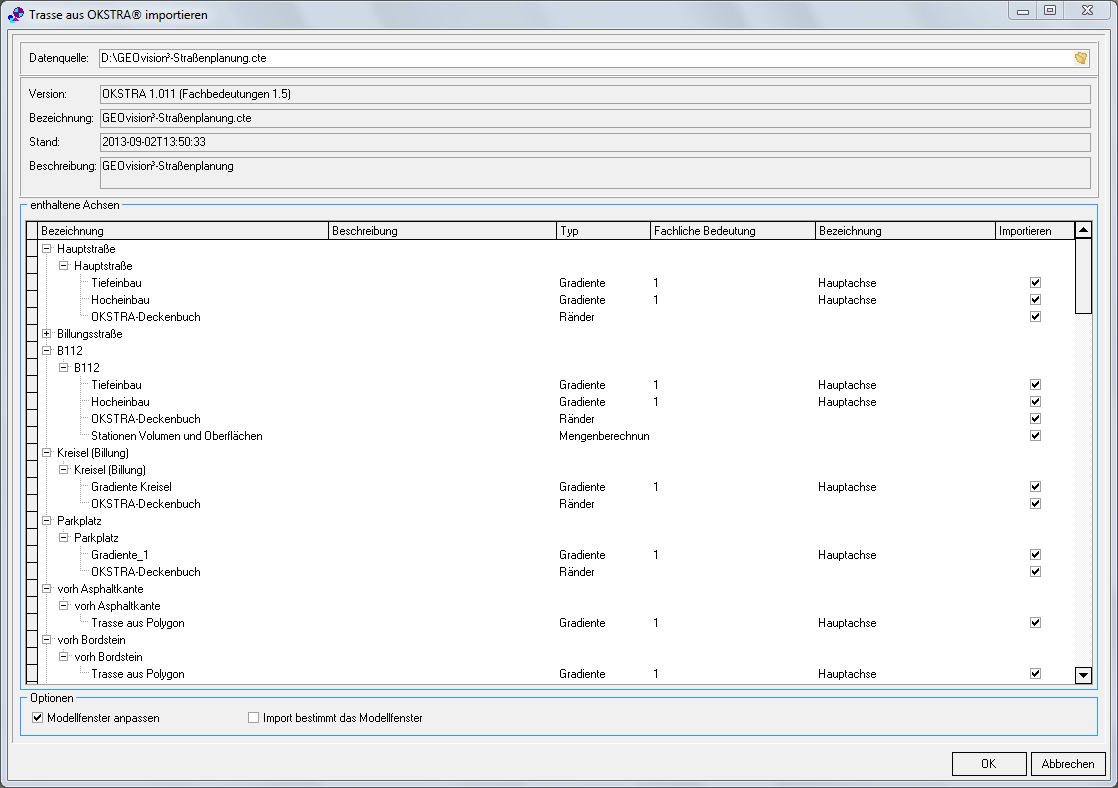
Task: Click the scroll up arrow of the list
Action: (x=1083, y=231)
